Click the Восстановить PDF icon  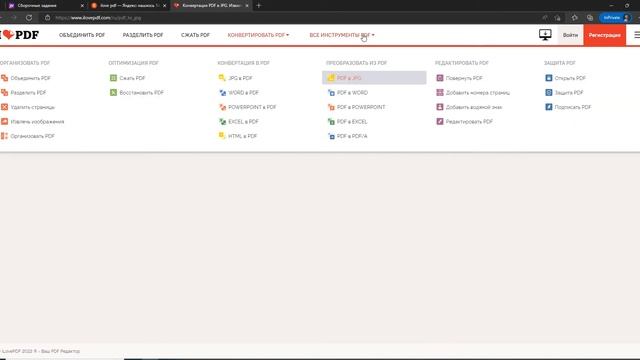[x=113, y=93]
